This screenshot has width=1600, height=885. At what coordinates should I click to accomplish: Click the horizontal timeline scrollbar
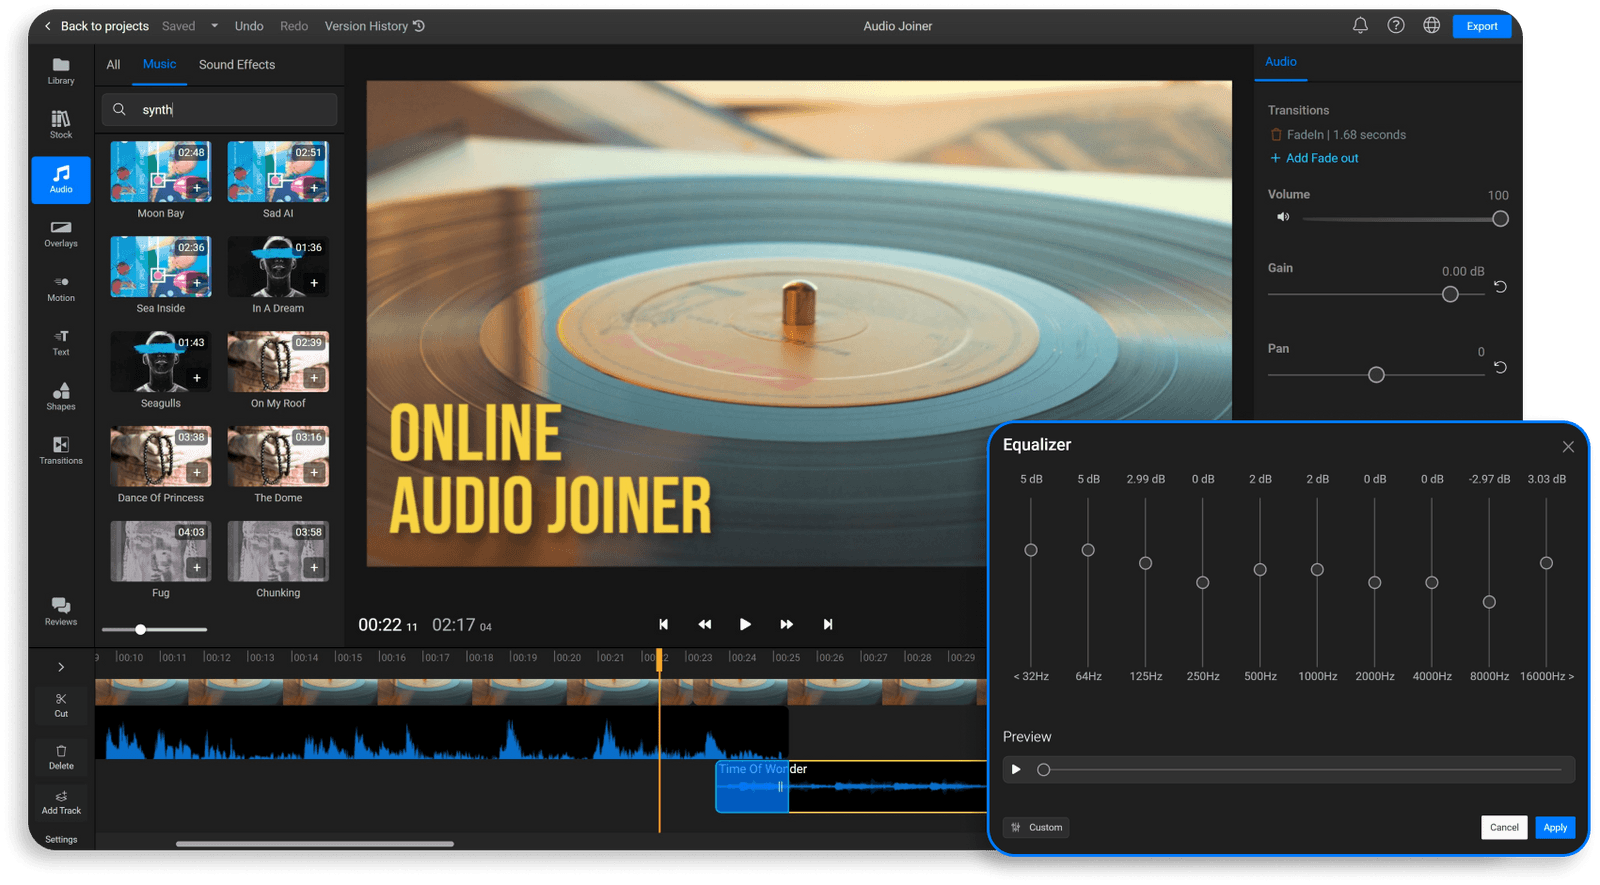[315, 843]
